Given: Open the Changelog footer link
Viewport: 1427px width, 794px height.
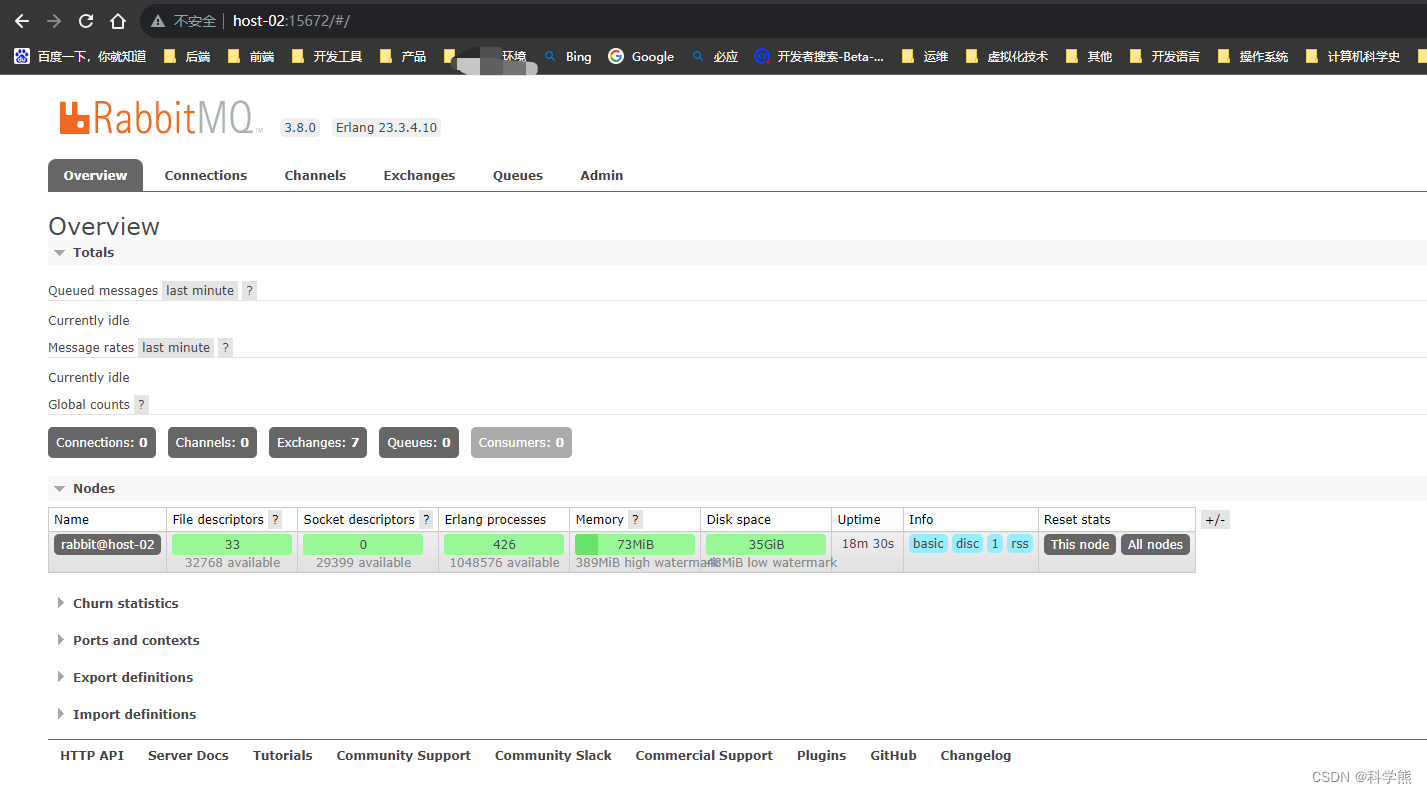Looking at the screenshot, I should pos(976,756).
